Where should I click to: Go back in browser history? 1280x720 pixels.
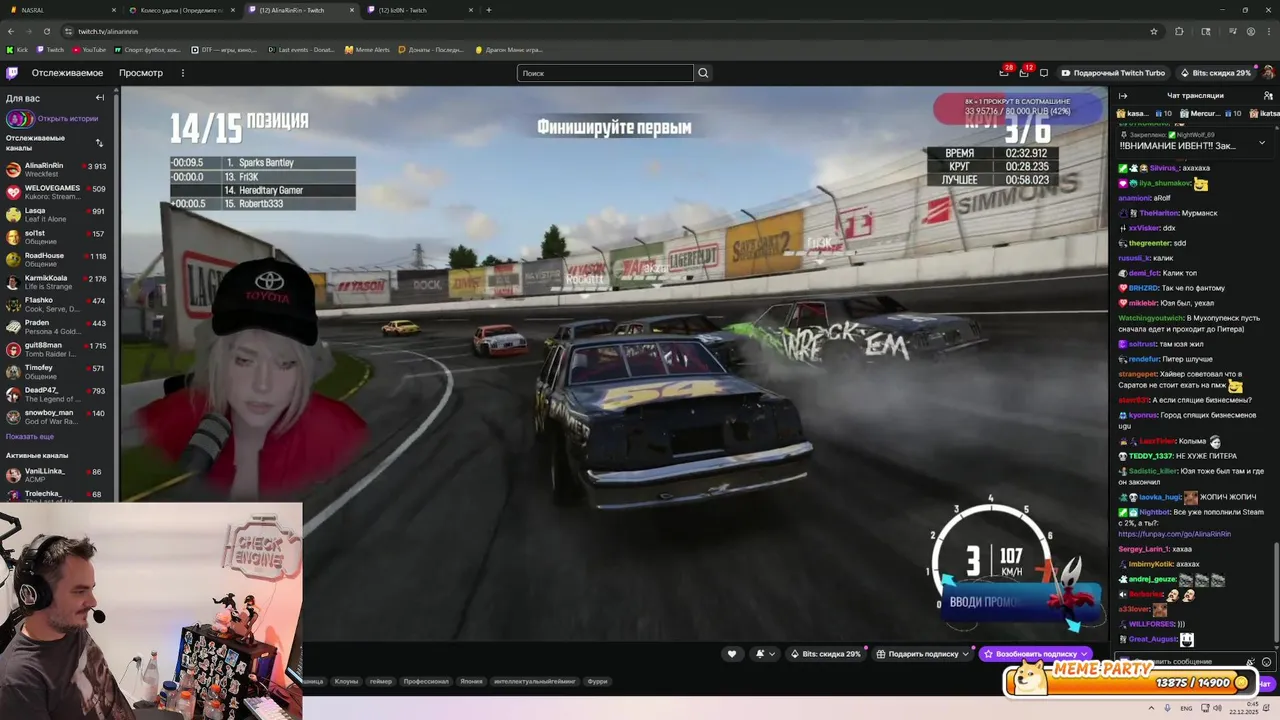pyautogui.click(x=11, y=31)
